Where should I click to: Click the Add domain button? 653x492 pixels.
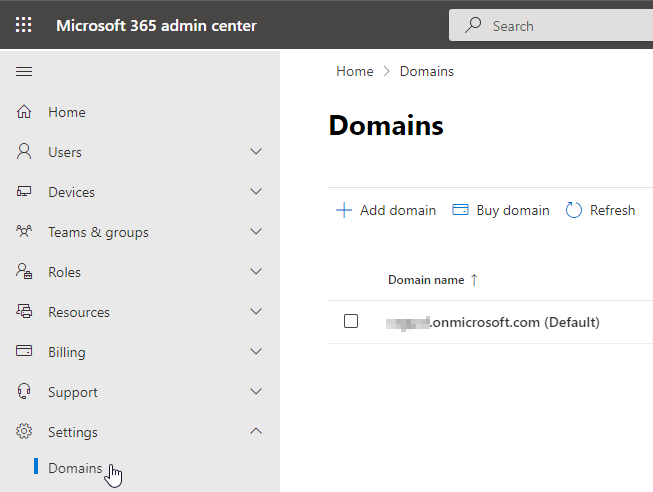tap(386, 210)
